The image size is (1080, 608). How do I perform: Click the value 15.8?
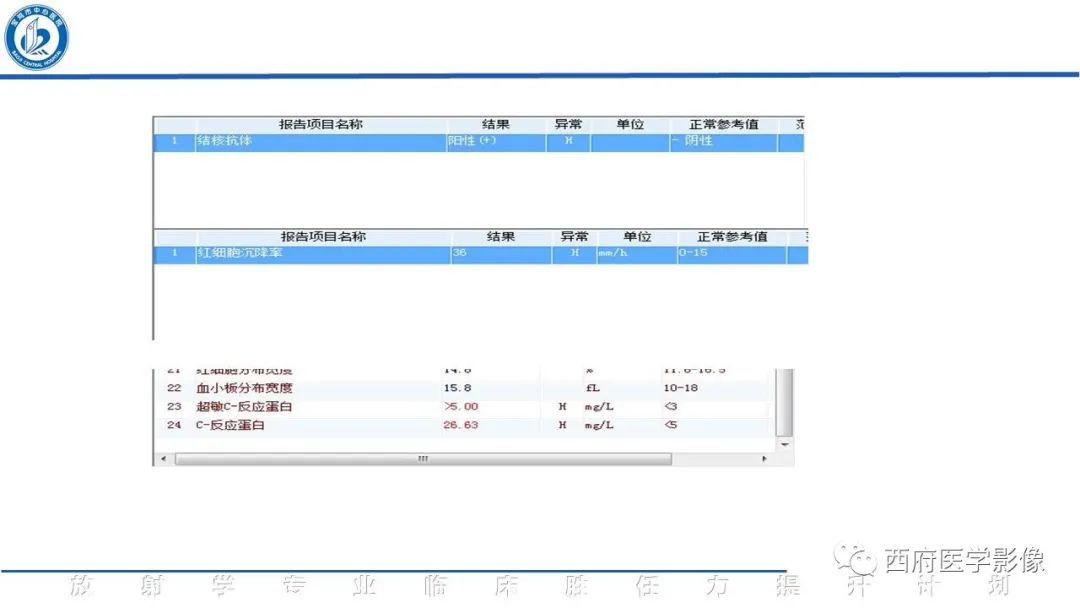tap(457, 388)
